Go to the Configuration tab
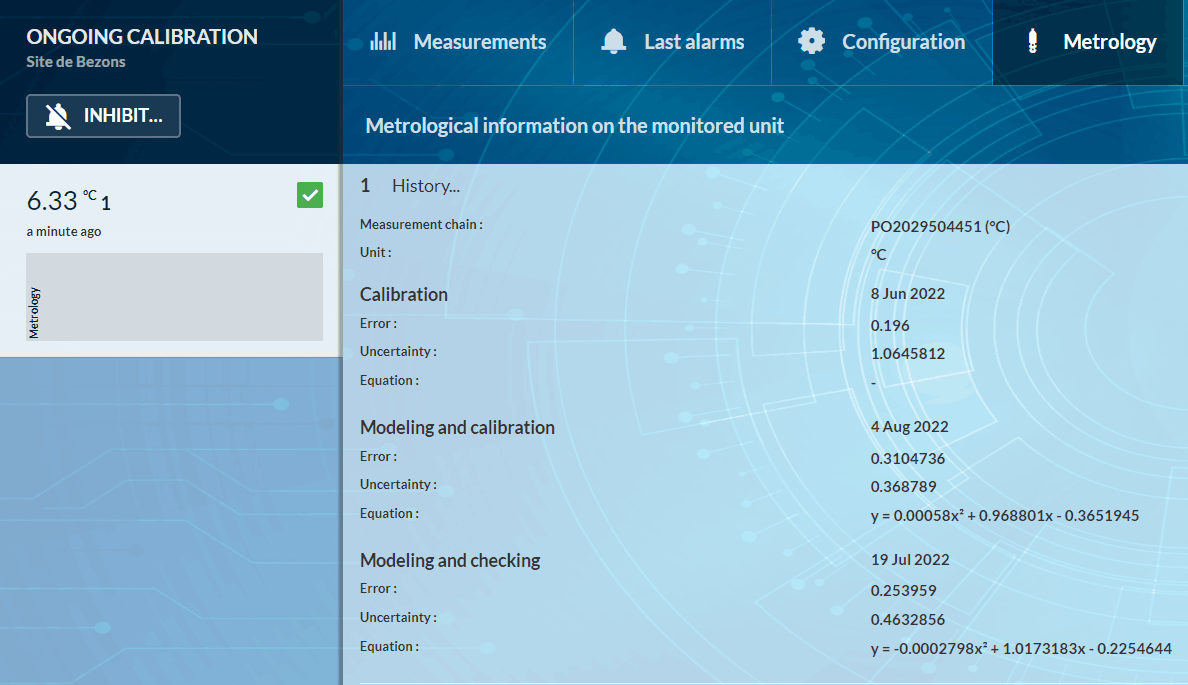Viewport: 1188px width, 685px height. click(882, 42)
